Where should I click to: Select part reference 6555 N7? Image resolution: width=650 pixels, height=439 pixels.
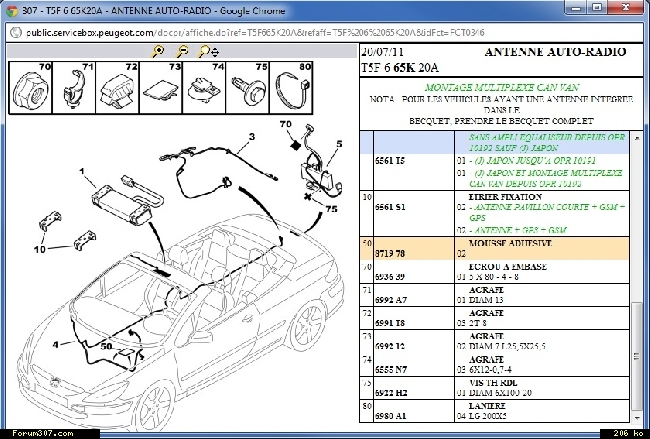[391, 370]
